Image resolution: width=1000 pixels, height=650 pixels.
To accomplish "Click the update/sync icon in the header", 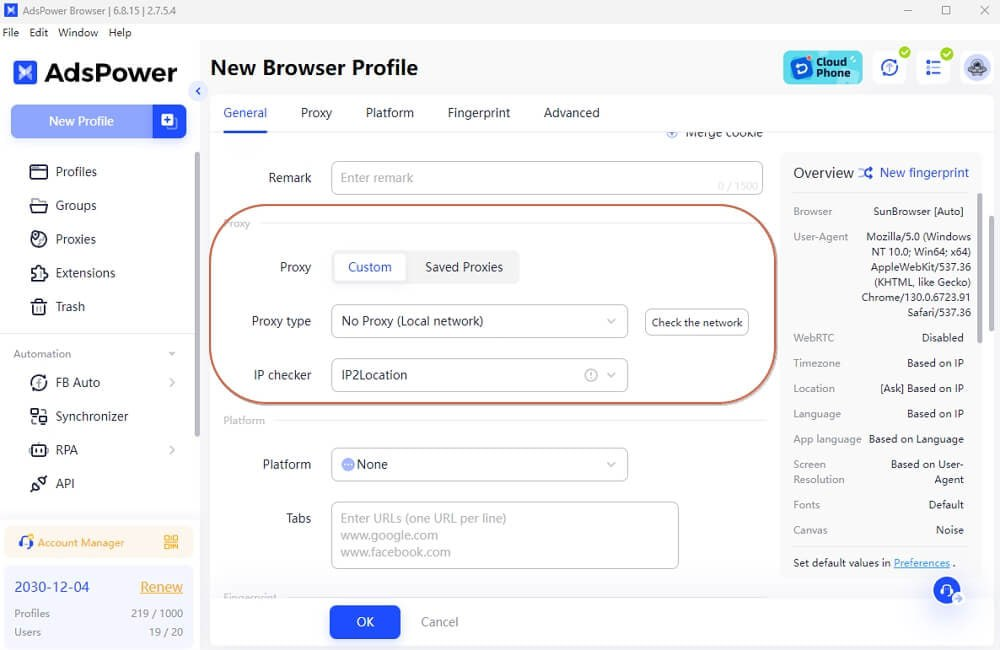I will [890, 68].
